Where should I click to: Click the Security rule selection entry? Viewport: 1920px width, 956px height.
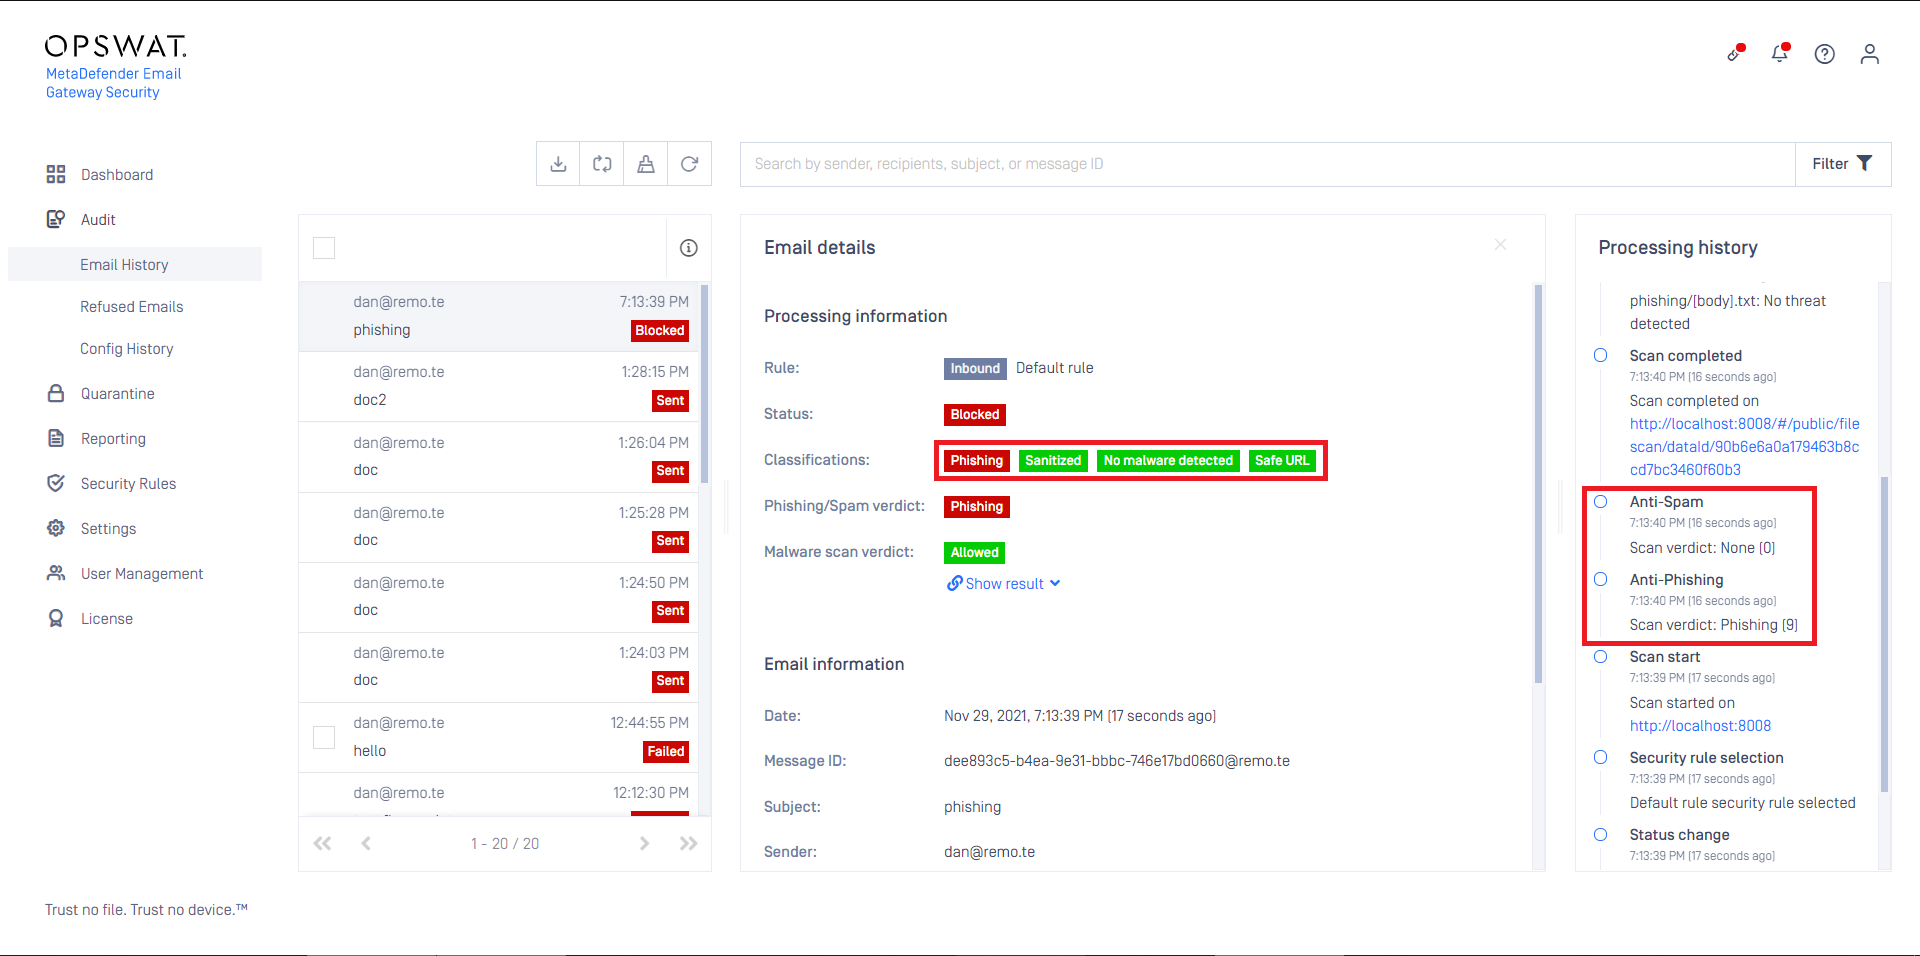pyautogui.click(x=1706, y=757)
